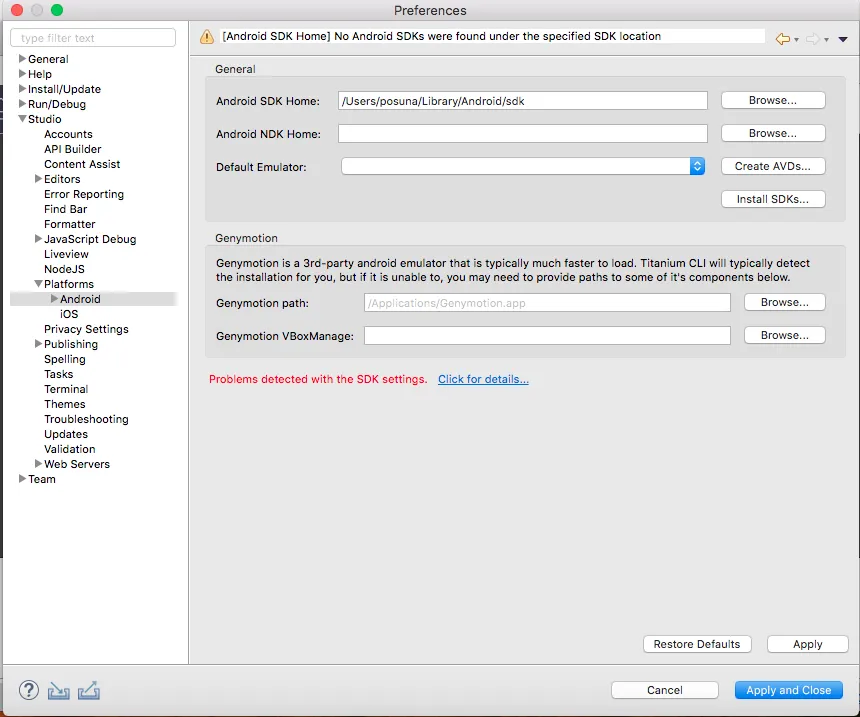
Task: Expand the Run/Debug tree node
Action: coord(22,103)
